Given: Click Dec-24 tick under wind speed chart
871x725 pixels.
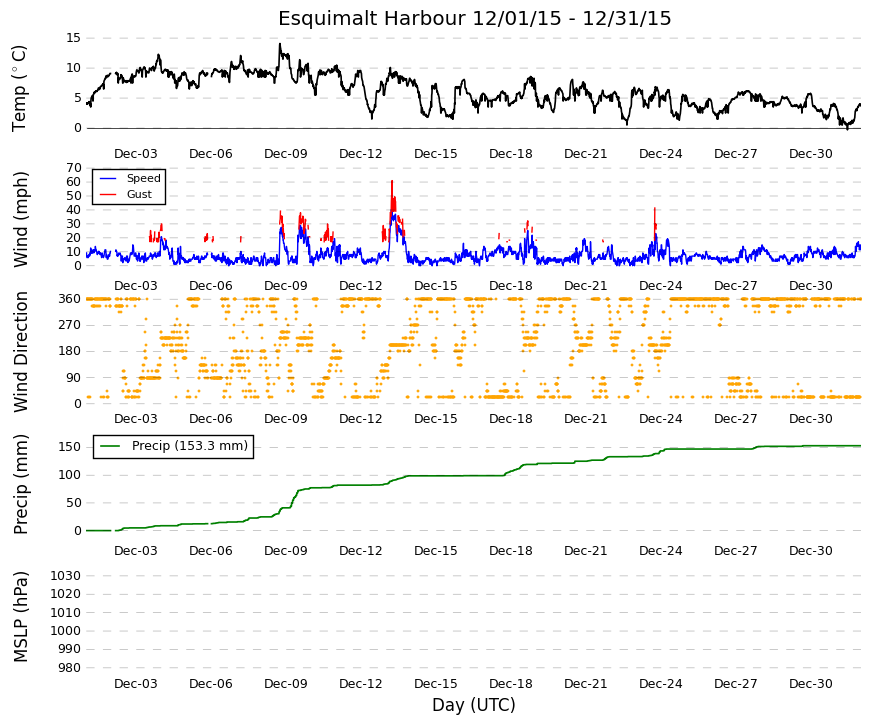Looking at the screenshot, I should pos(660,286).
